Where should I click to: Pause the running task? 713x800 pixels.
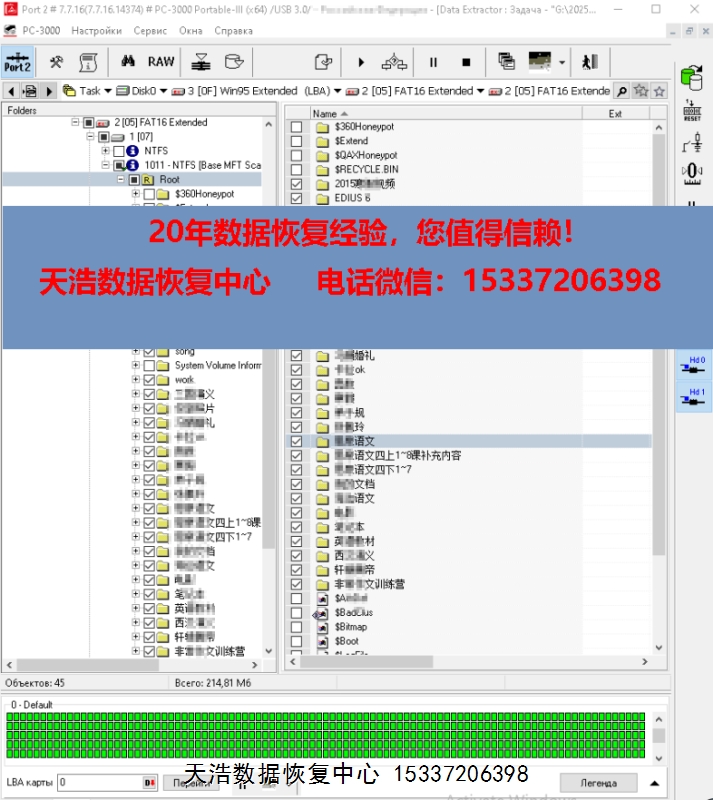(x=433, y=62)
